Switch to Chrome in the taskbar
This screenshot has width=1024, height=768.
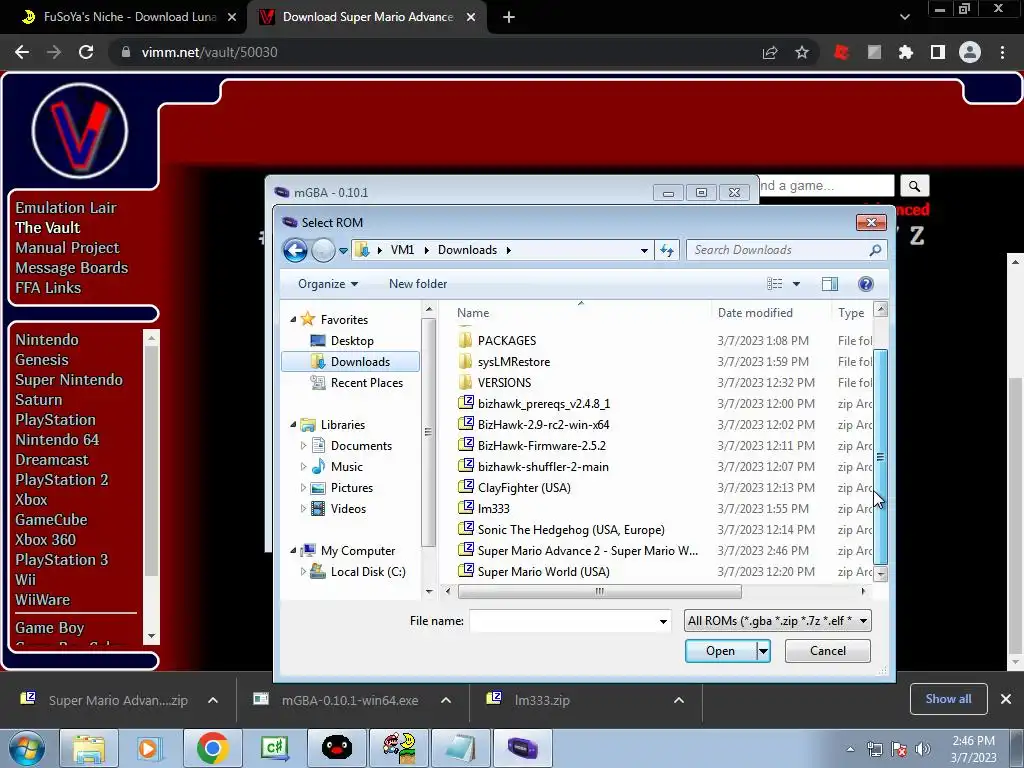point(212,748)
